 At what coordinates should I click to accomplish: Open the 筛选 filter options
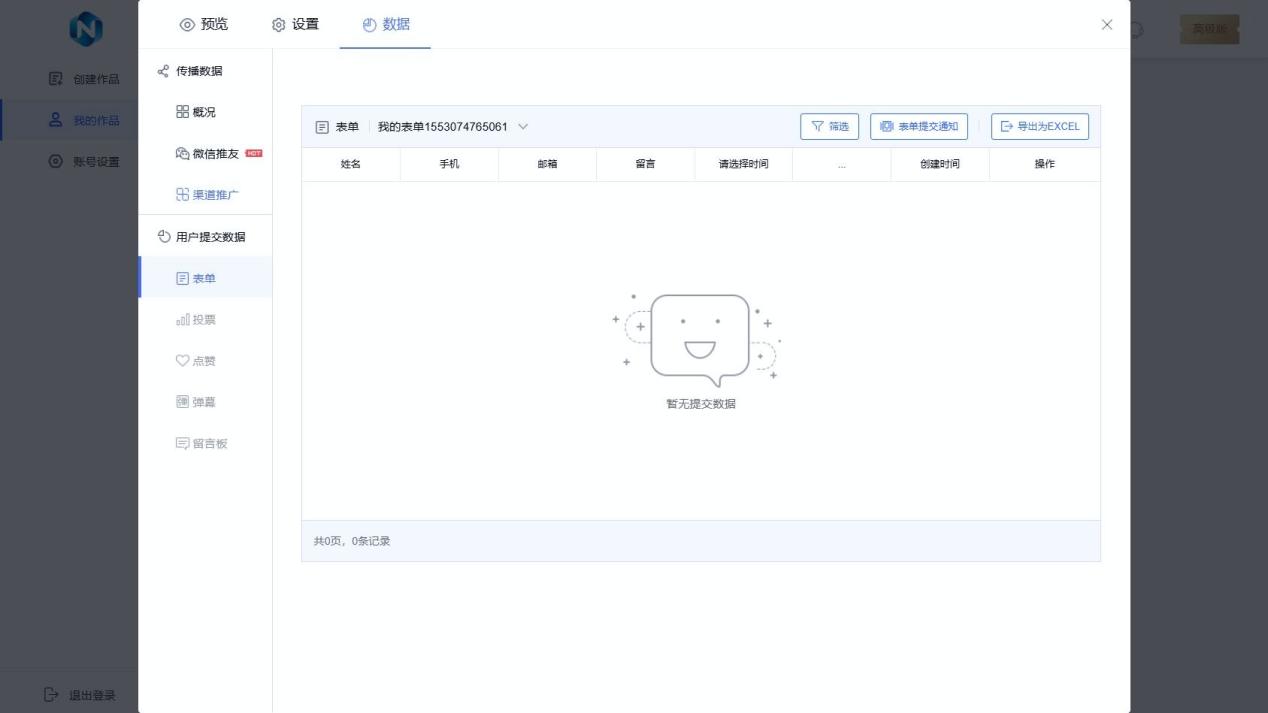tap(829, 126)
